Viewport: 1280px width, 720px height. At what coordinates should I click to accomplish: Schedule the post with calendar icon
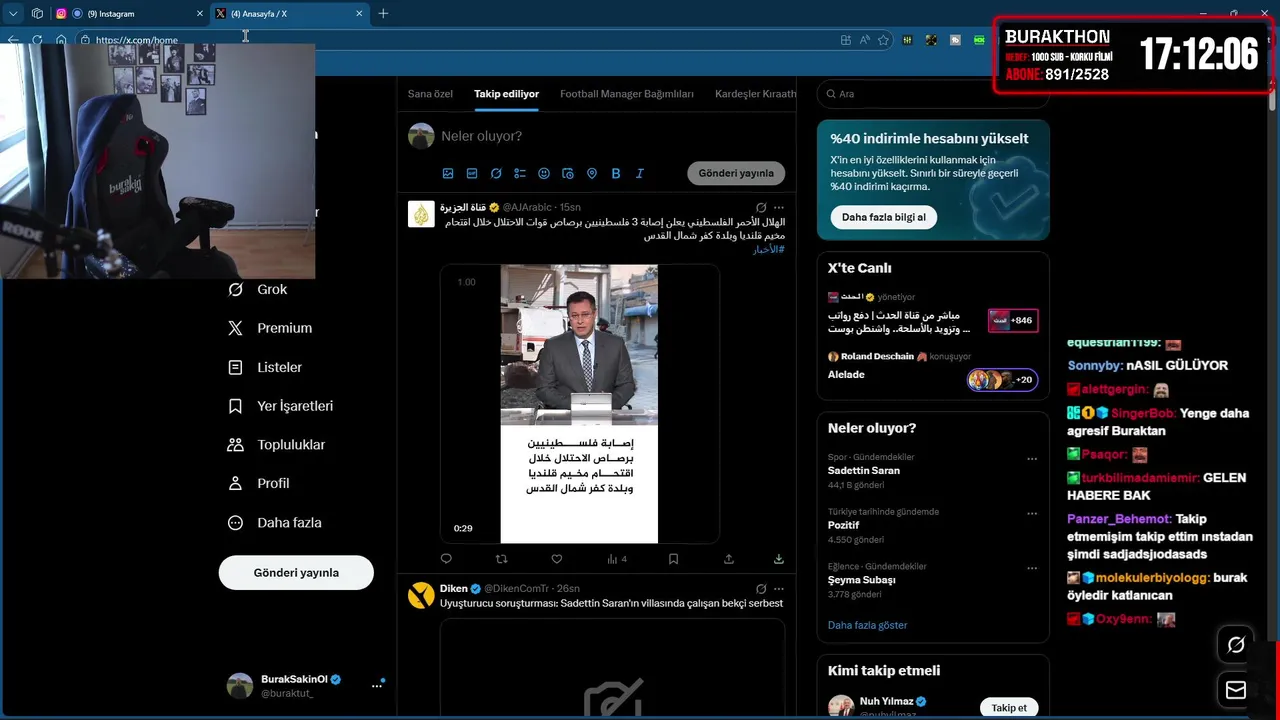[568, 173]
